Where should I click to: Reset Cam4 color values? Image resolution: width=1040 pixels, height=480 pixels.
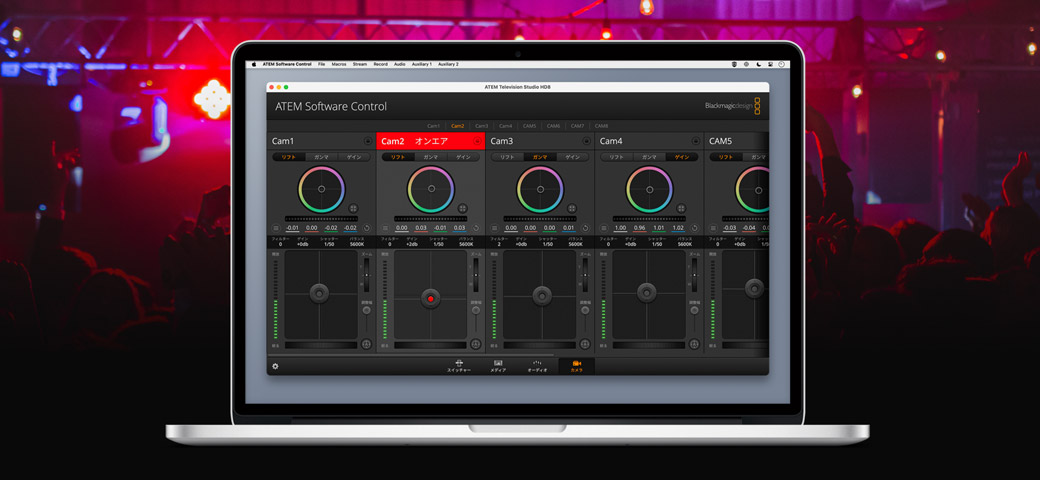pos(694,228)
